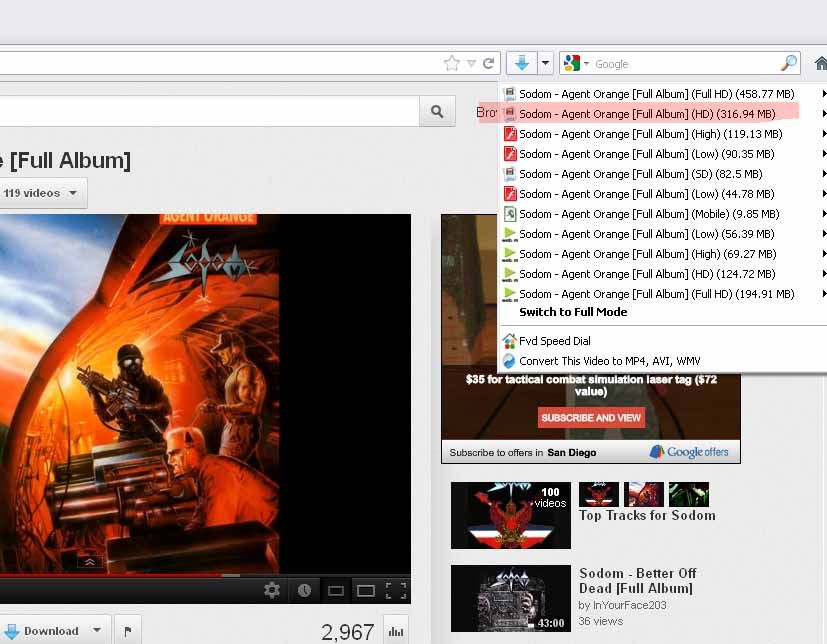The height and width of the screenshot is (644, 827).
Task: Switch player to large size icon
Action: (x=366, y=591)
